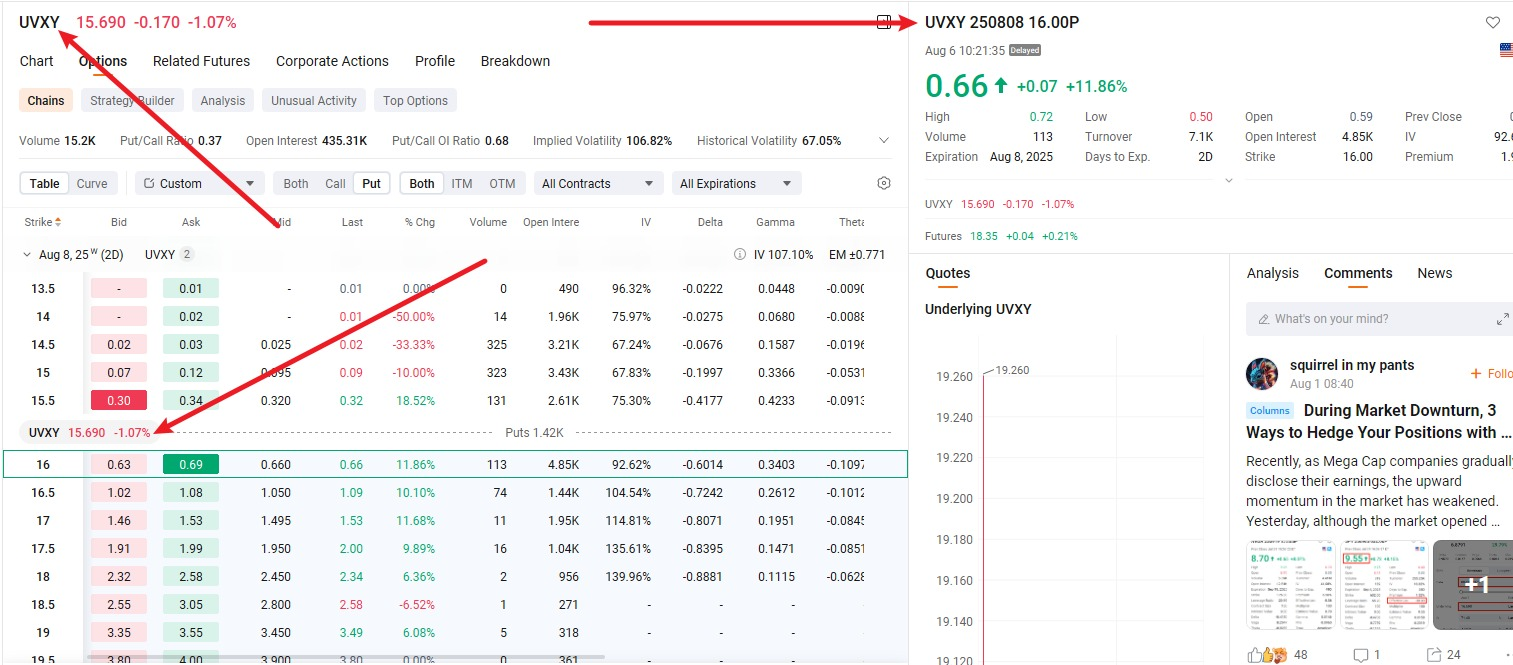Open the options Analysis sub-tab
Viewport: 1513px width, 665px height.
[x=223, y=100]
